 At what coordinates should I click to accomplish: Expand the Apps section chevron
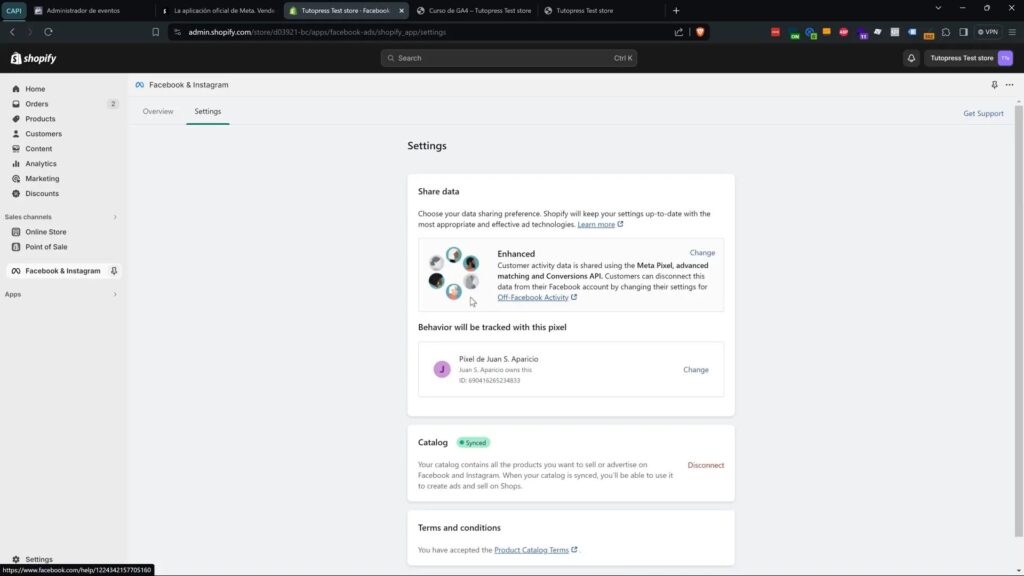point(115,295)
